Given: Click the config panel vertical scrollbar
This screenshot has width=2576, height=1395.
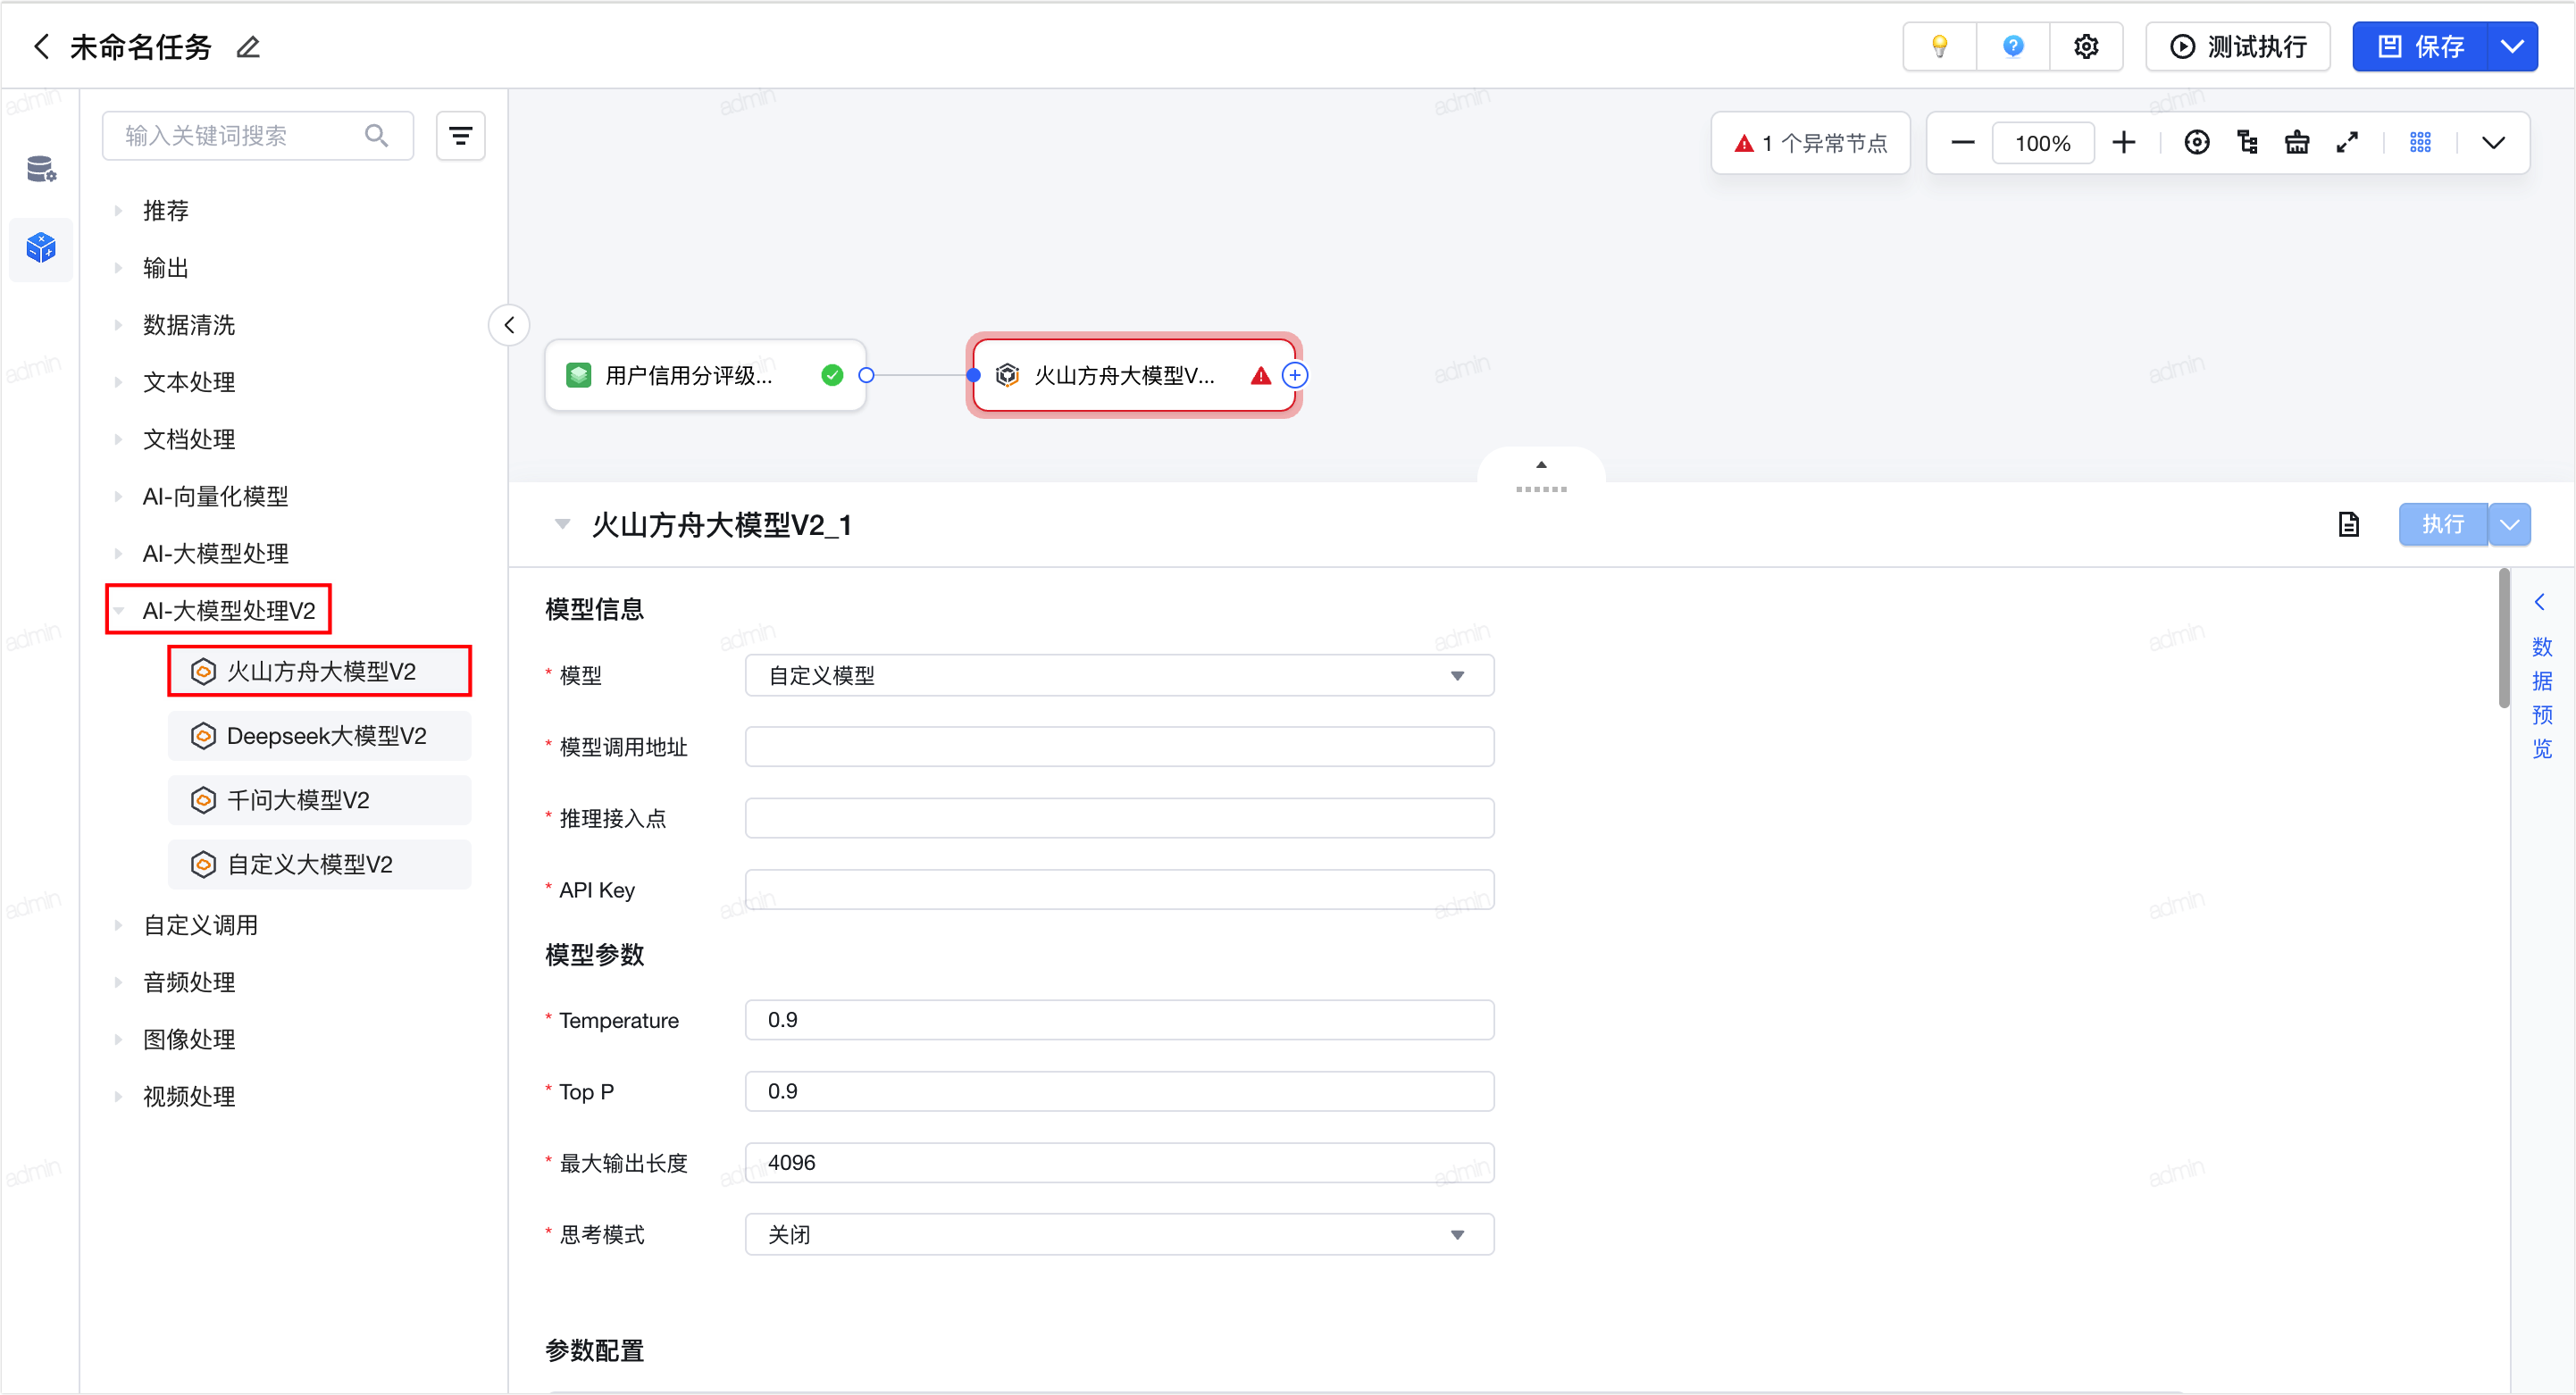Looking at the screenshot, I should pos(2504,638).
